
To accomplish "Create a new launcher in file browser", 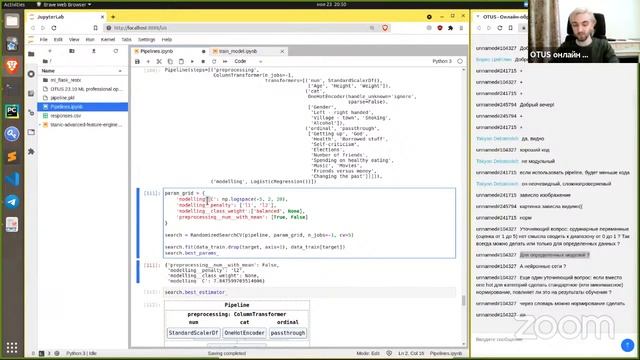I will (50, 51).
